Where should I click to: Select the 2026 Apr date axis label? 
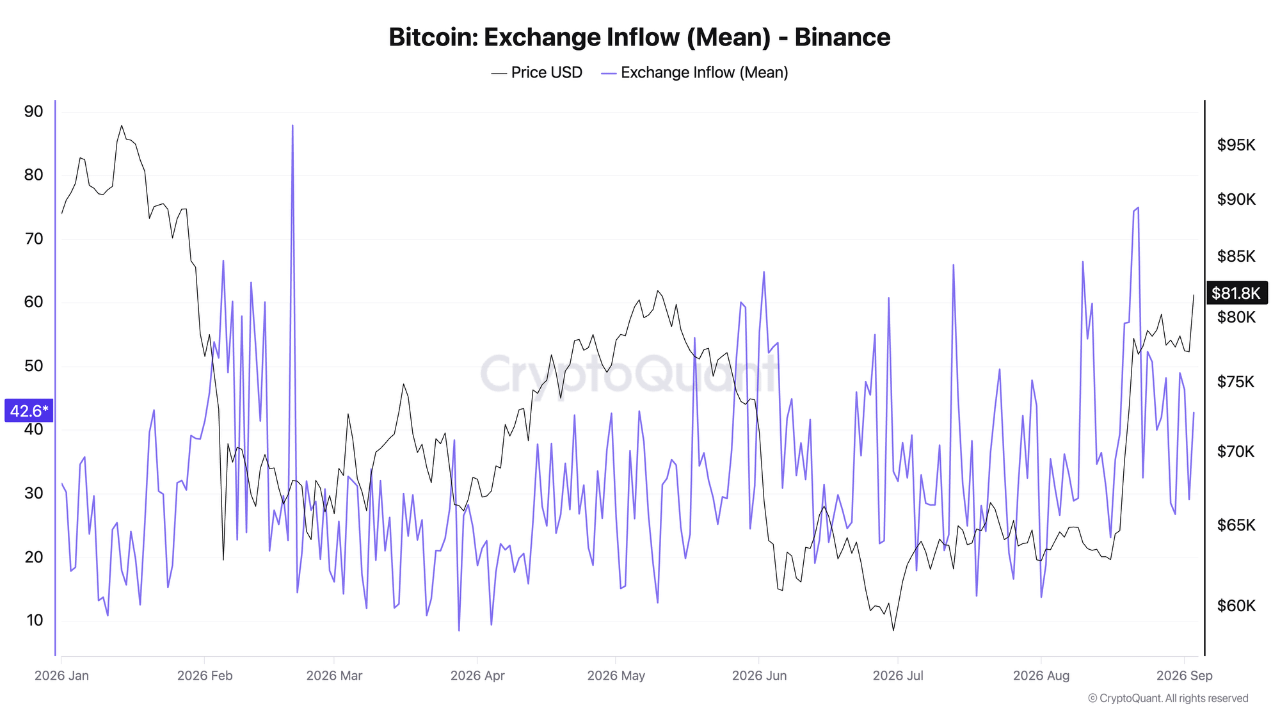pos(477,676)
